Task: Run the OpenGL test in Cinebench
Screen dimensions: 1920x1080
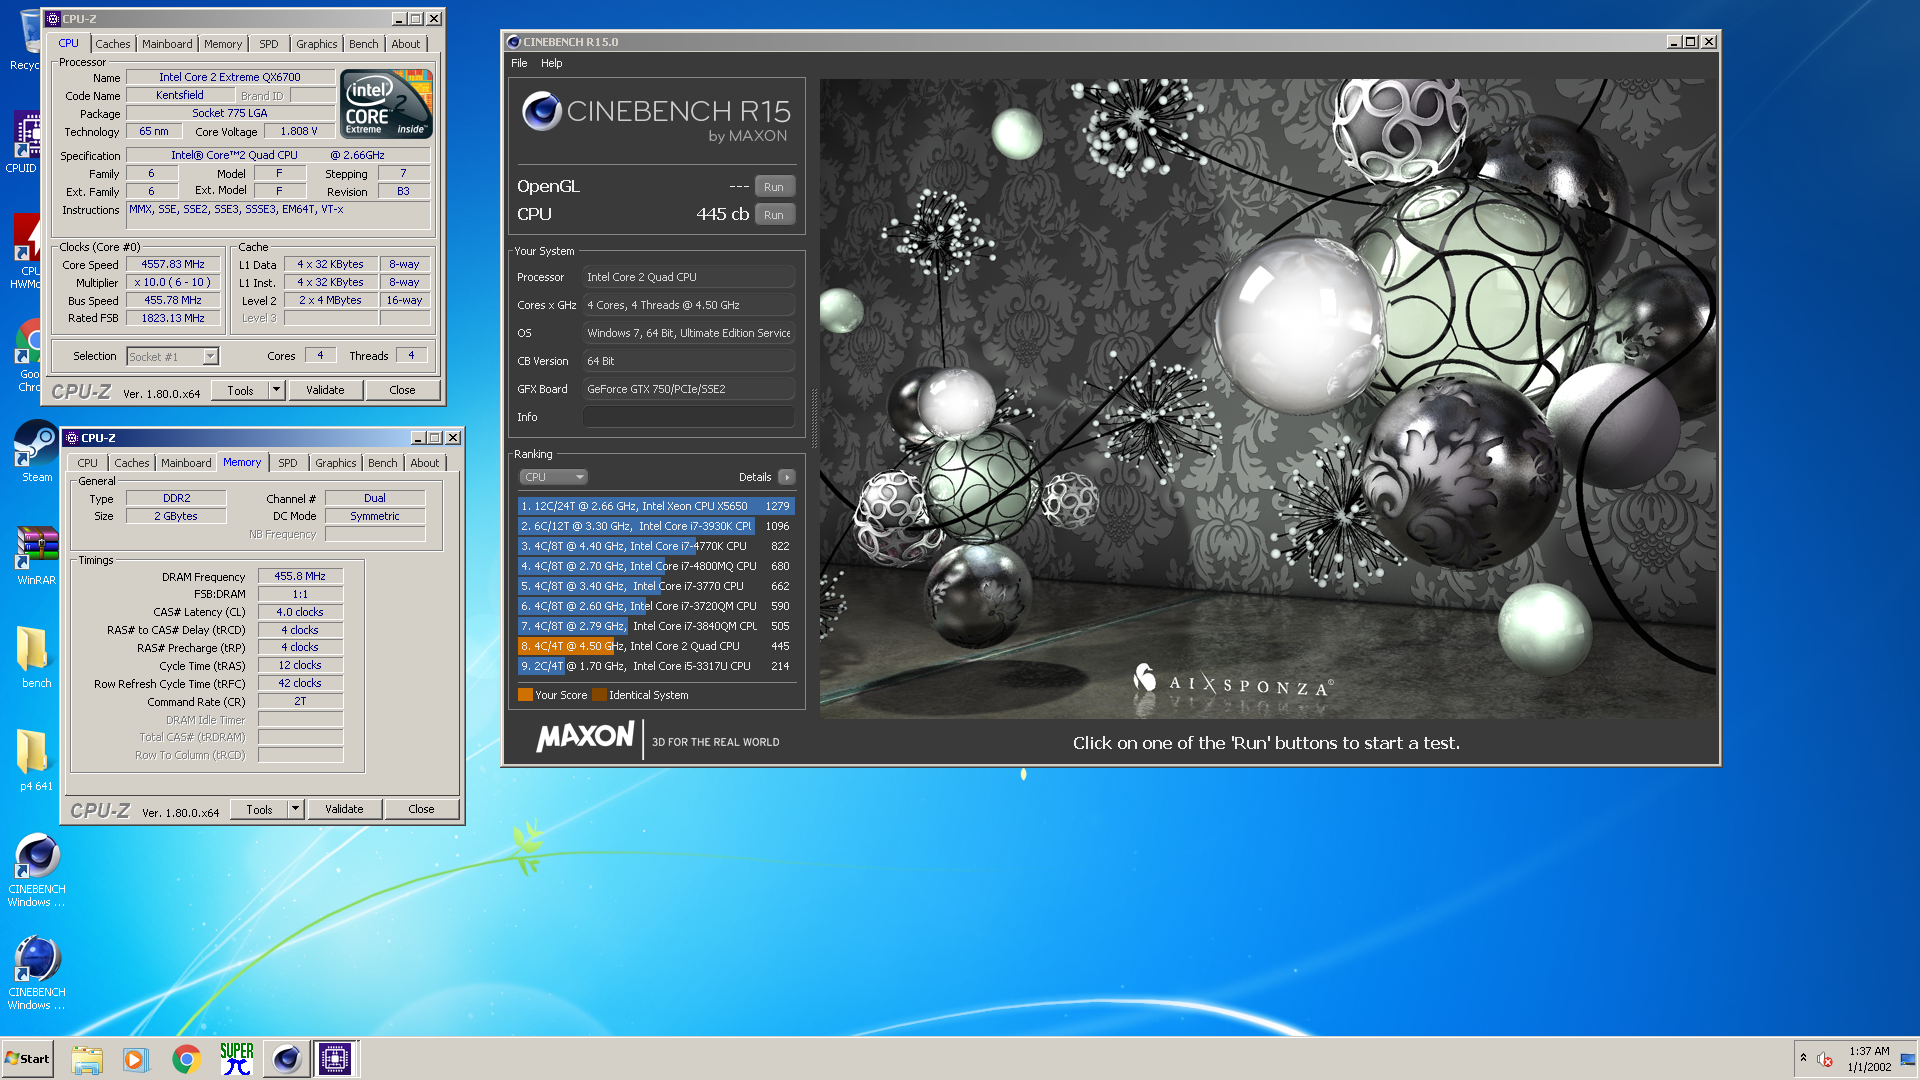Action: click(774, 187)
